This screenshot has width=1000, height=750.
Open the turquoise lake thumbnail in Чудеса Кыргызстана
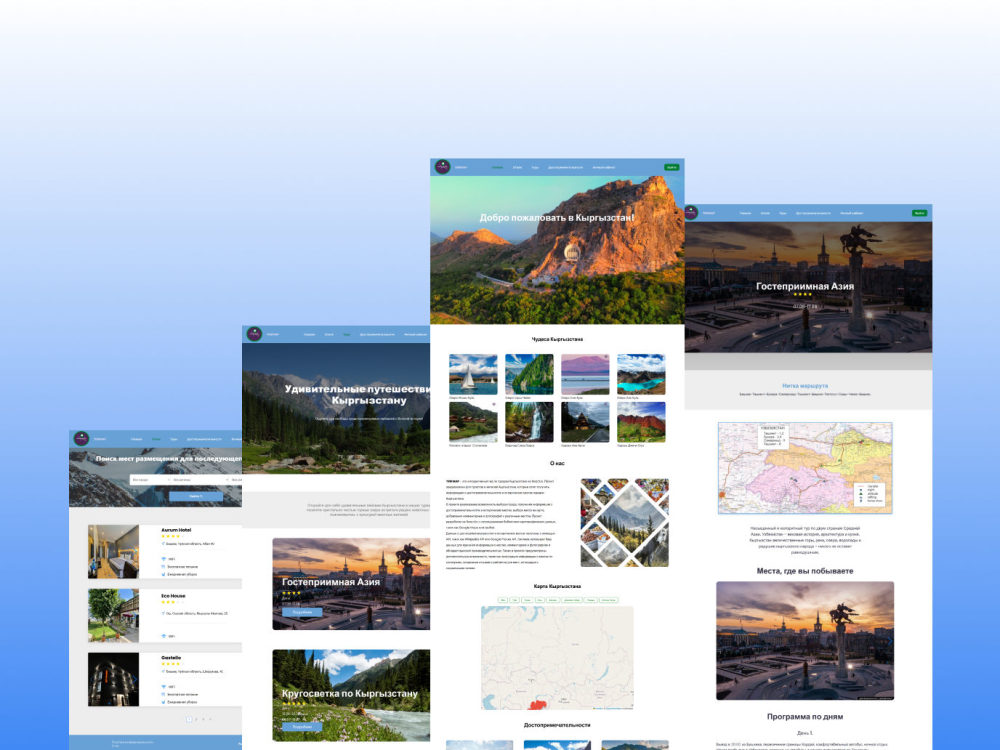(x=642, y=374)
